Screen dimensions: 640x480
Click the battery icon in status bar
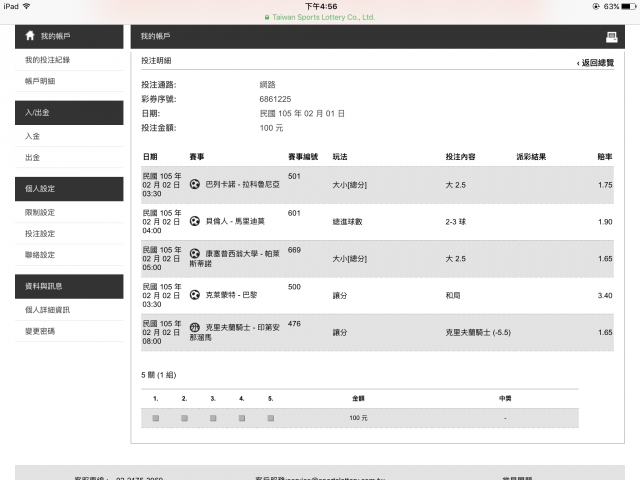pyautogui.click(x=629, y=7)
